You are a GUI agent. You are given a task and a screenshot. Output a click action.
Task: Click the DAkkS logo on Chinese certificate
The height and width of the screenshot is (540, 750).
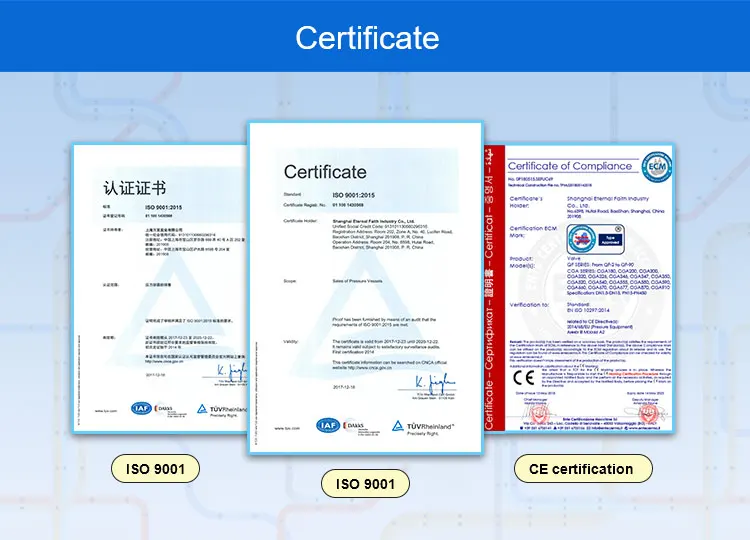170,410
